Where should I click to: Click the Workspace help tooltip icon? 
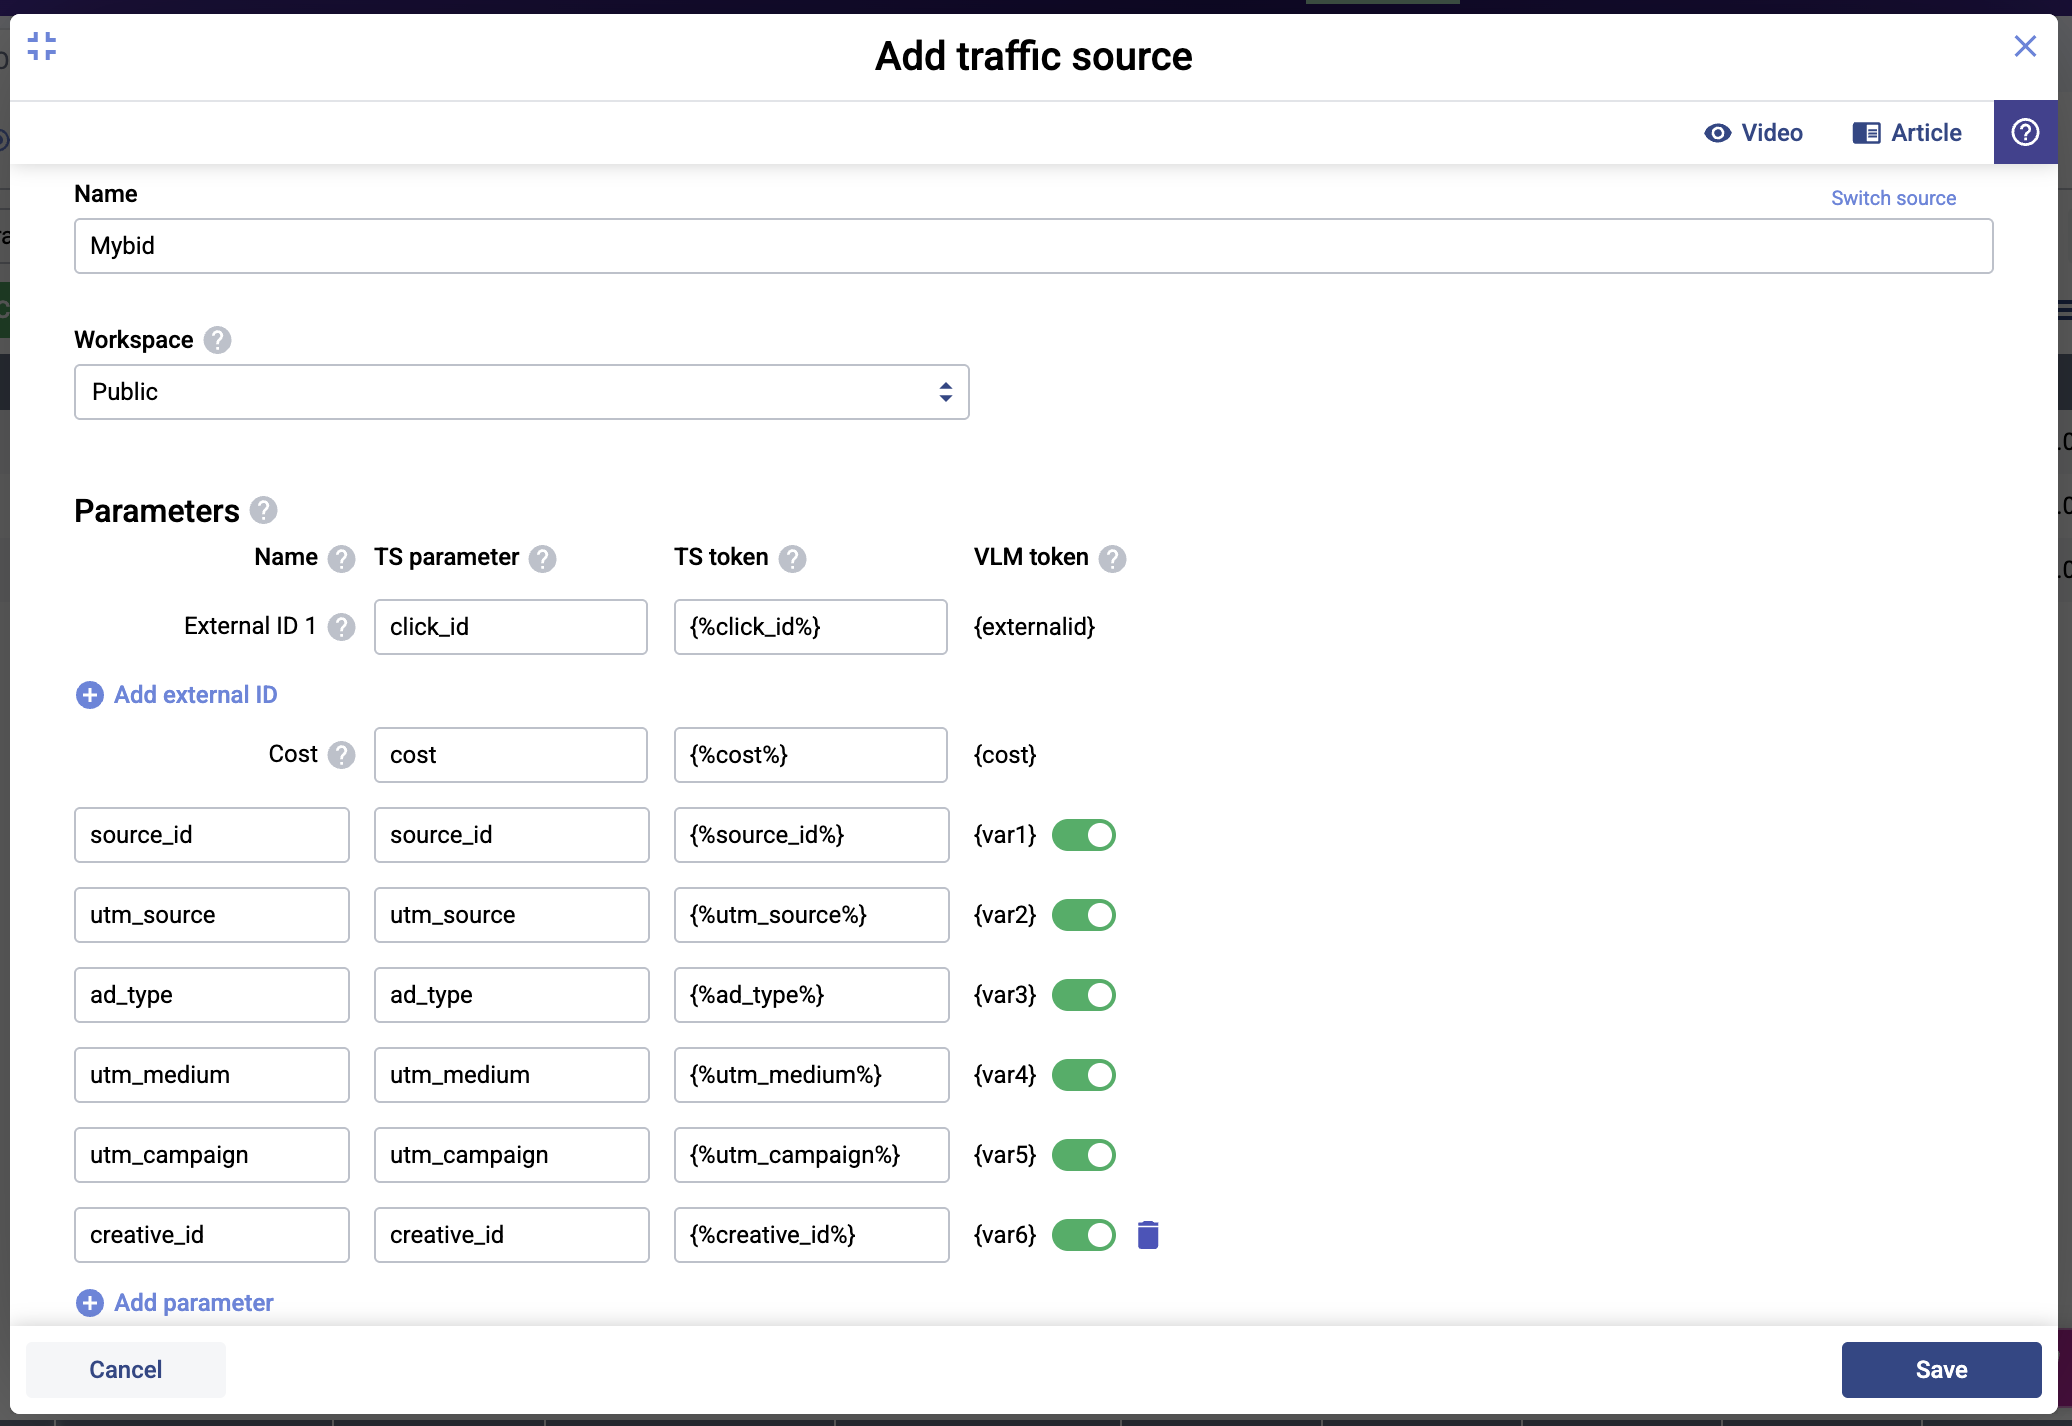click(x=217, y=340)
